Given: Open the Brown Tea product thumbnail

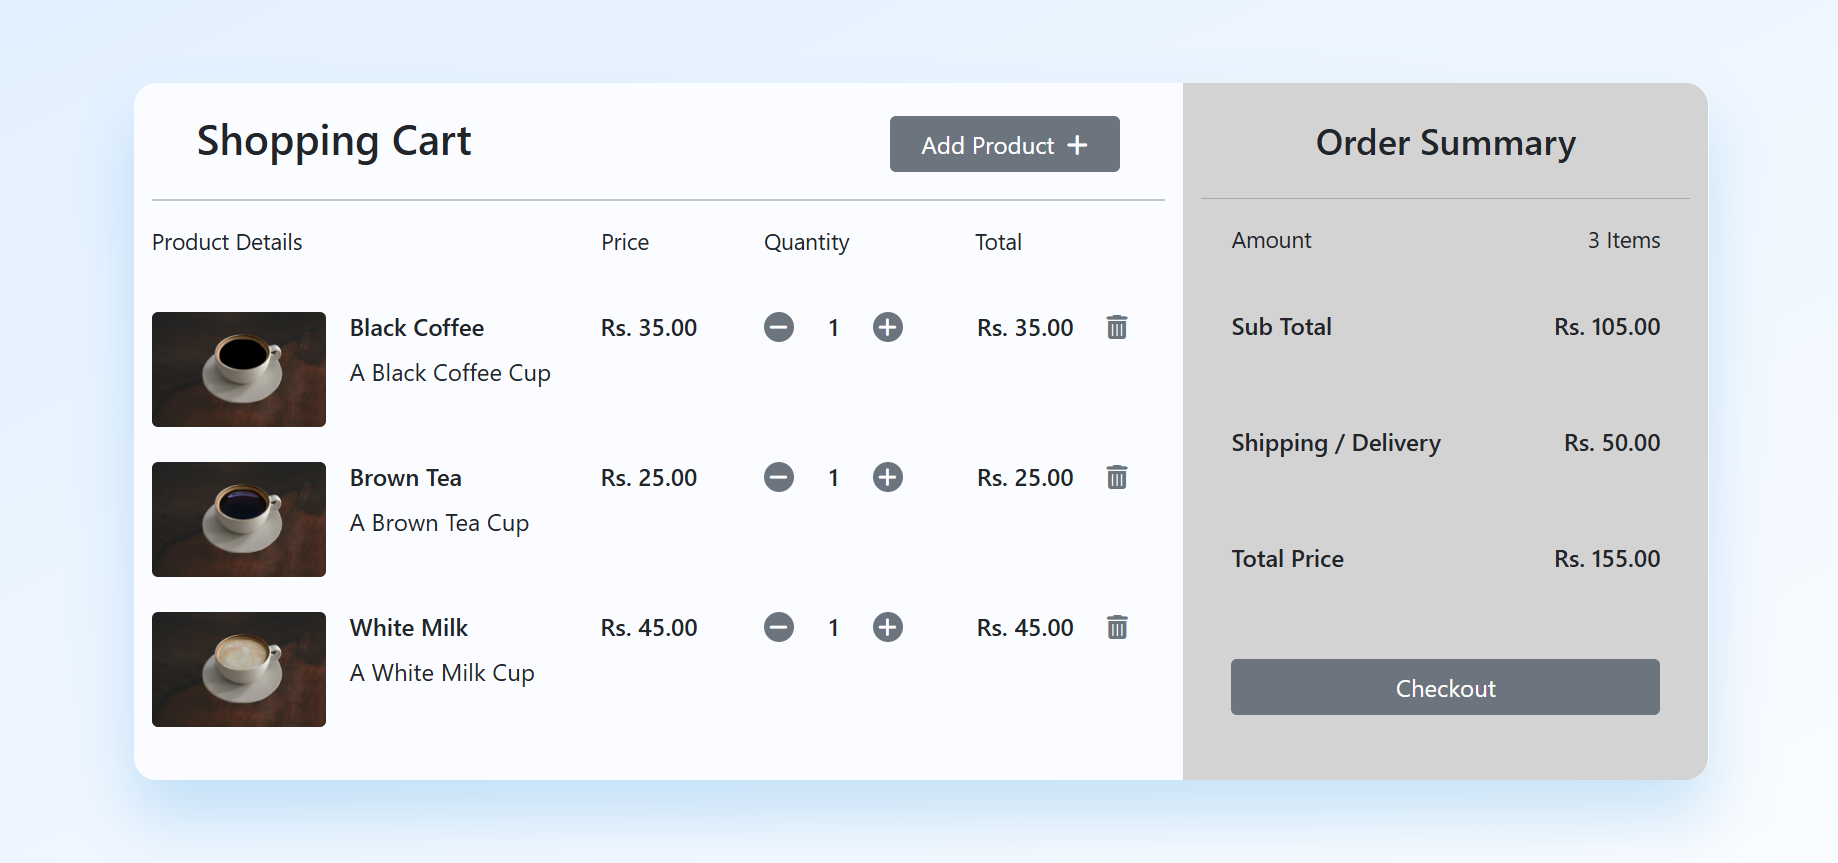Looking at the screenshot, I should [x=239, y=519].
